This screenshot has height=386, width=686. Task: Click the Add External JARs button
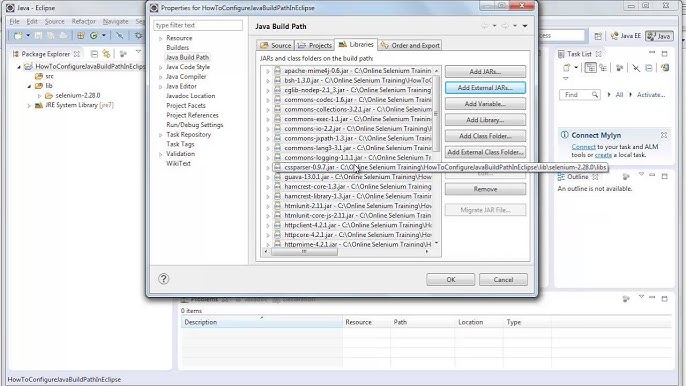pyautogui.click(x=485, y=88)
